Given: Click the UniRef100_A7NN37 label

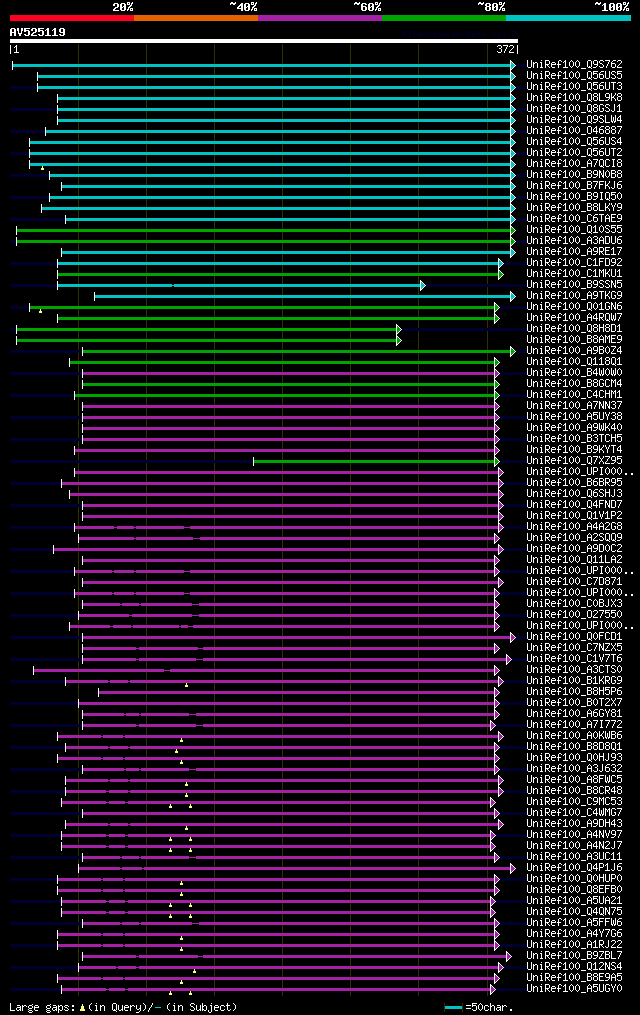Looking at the screenshot, I should click(x=575, y=406).
